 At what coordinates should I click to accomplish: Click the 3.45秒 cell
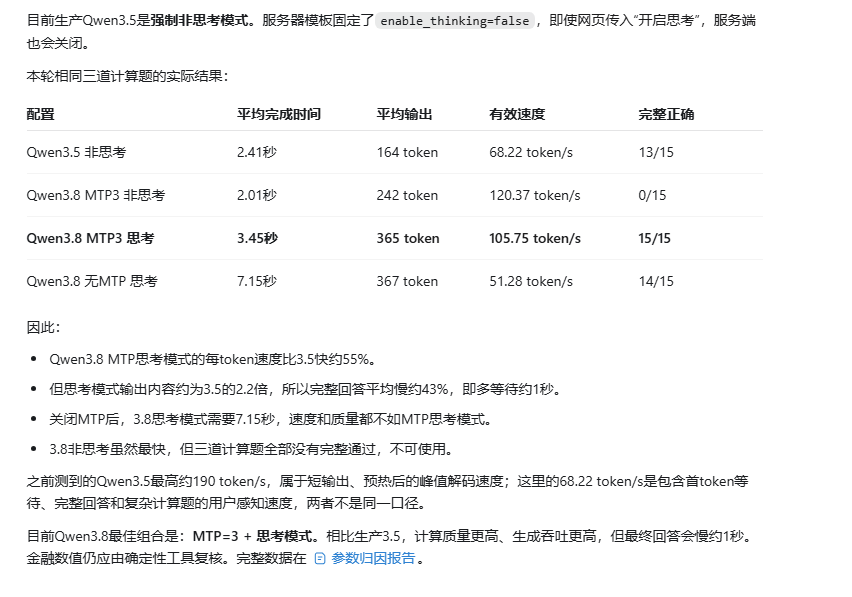pyautogui.click(x=257, y=238)
